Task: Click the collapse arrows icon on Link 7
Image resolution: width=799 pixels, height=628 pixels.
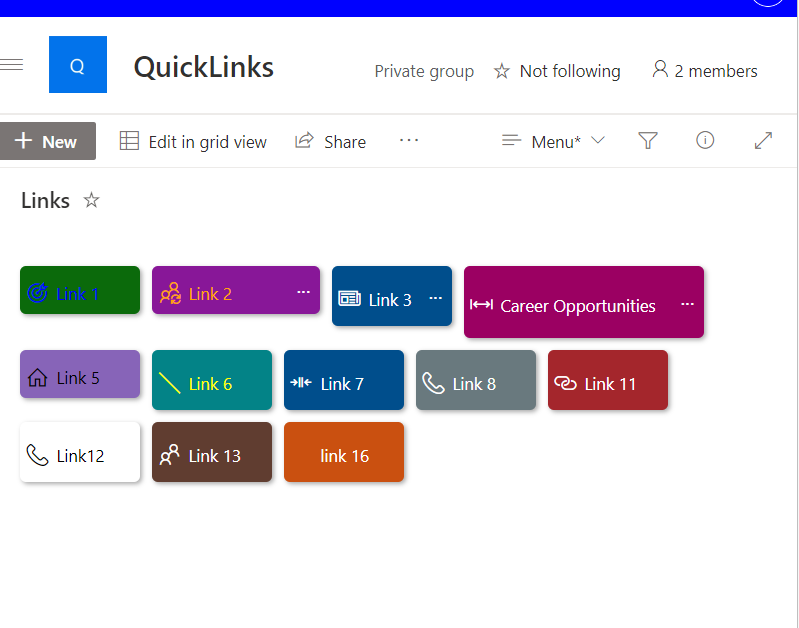Action: click(301, 382)
